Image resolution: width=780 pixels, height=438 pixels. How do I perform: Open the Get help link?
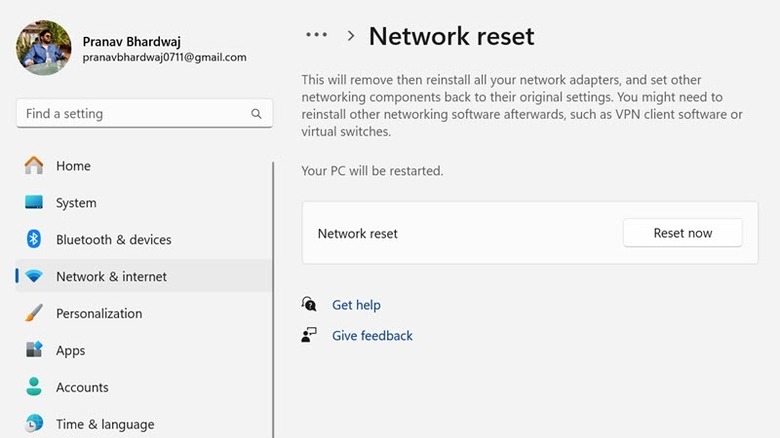point(356,305)
